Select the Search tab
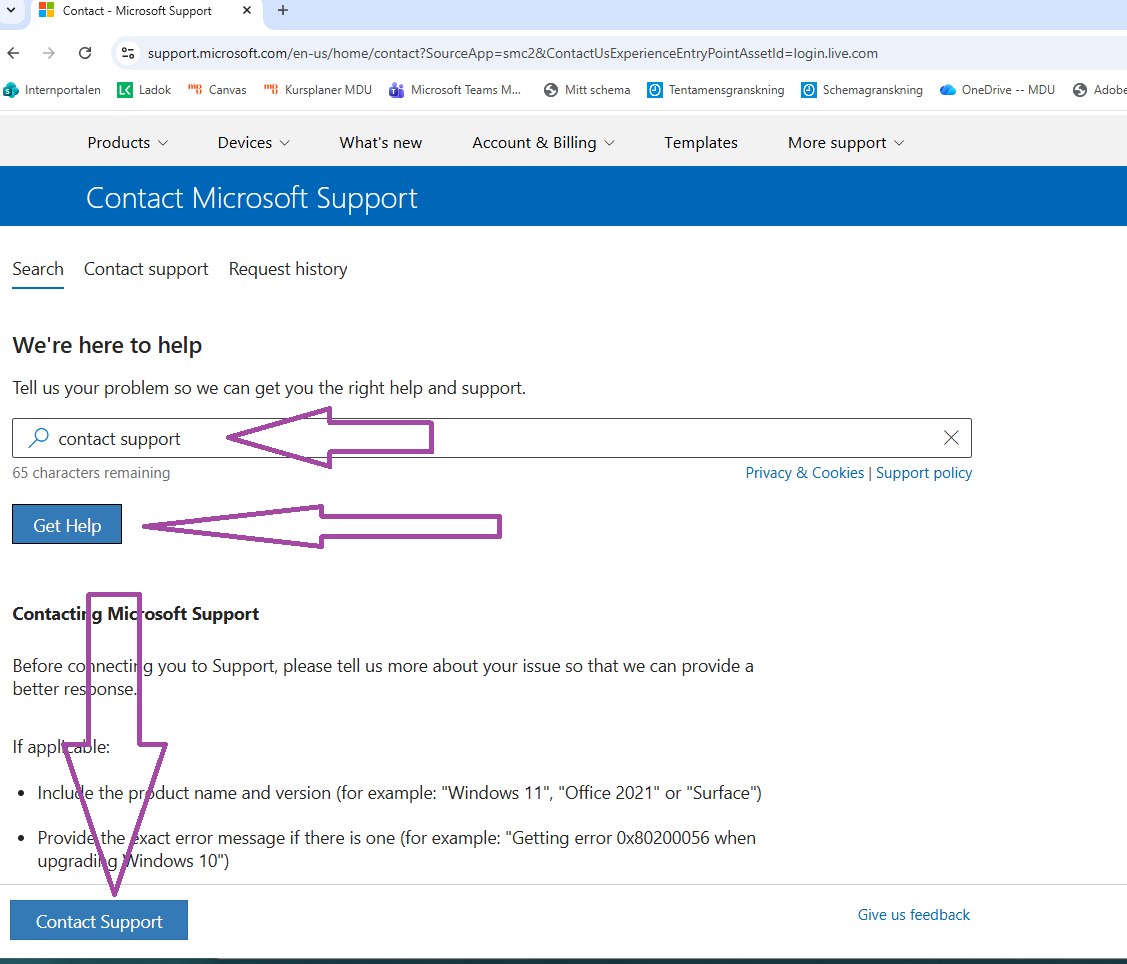This screenshot has width=1127, height=964. tap(38, 270)
